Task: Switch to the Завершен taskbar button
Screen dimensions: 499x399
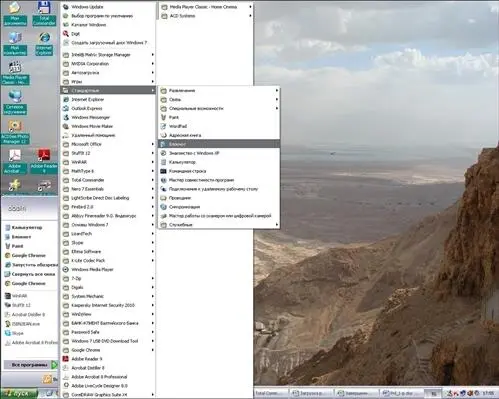Action: pyautogui.click(x=356, y=394)
